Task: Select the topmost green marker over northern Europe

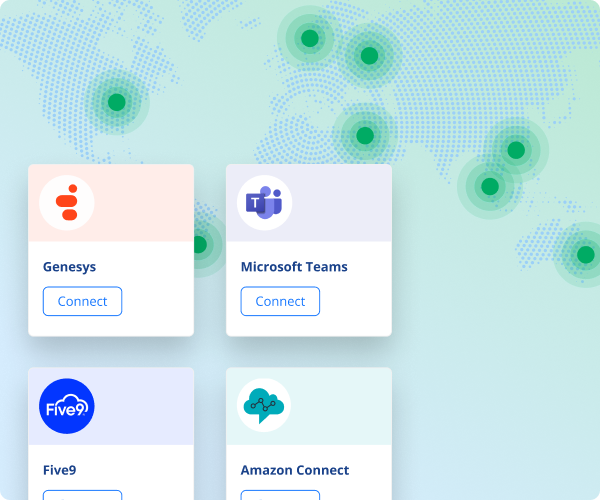Action: coord(310,39)
